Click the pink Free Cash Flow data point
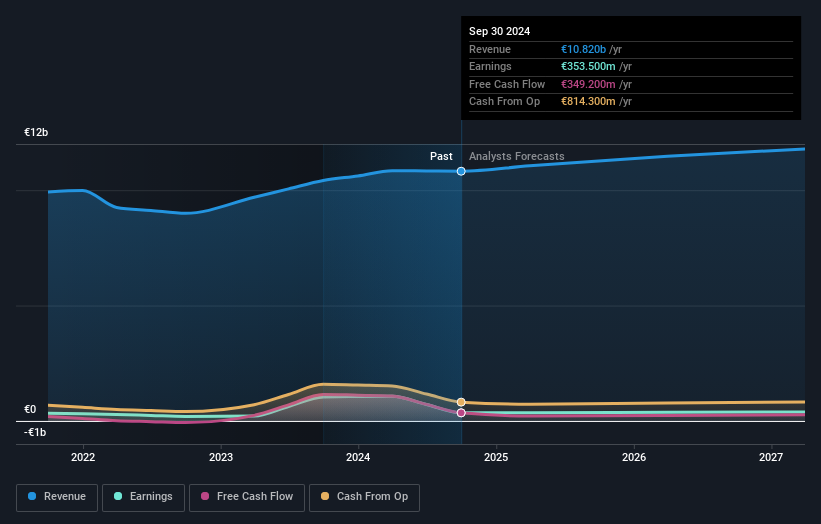This screenshot has height=524, width=821. tap(461, 413)
